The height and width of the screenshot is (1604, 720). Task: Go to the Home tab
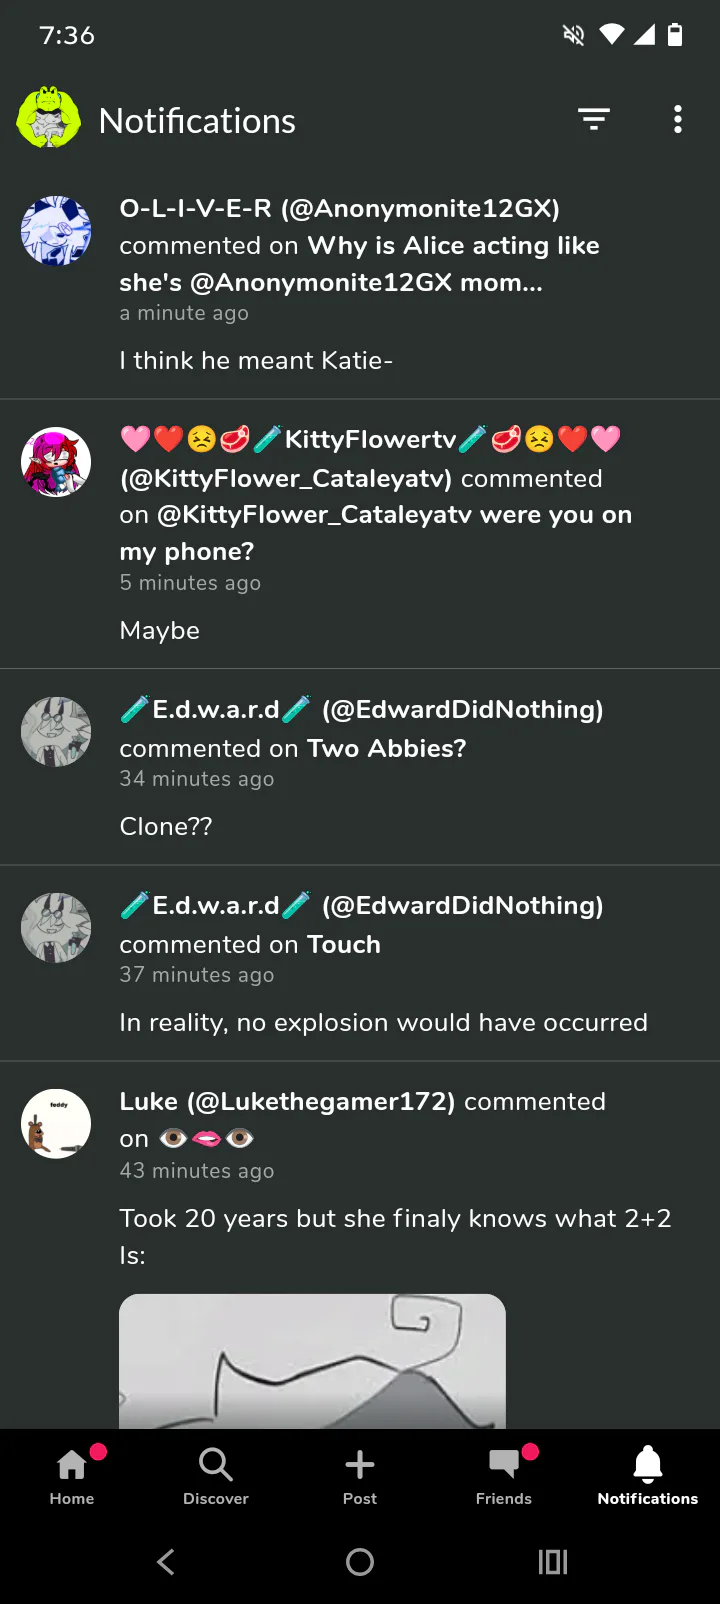coord(72,1475)
